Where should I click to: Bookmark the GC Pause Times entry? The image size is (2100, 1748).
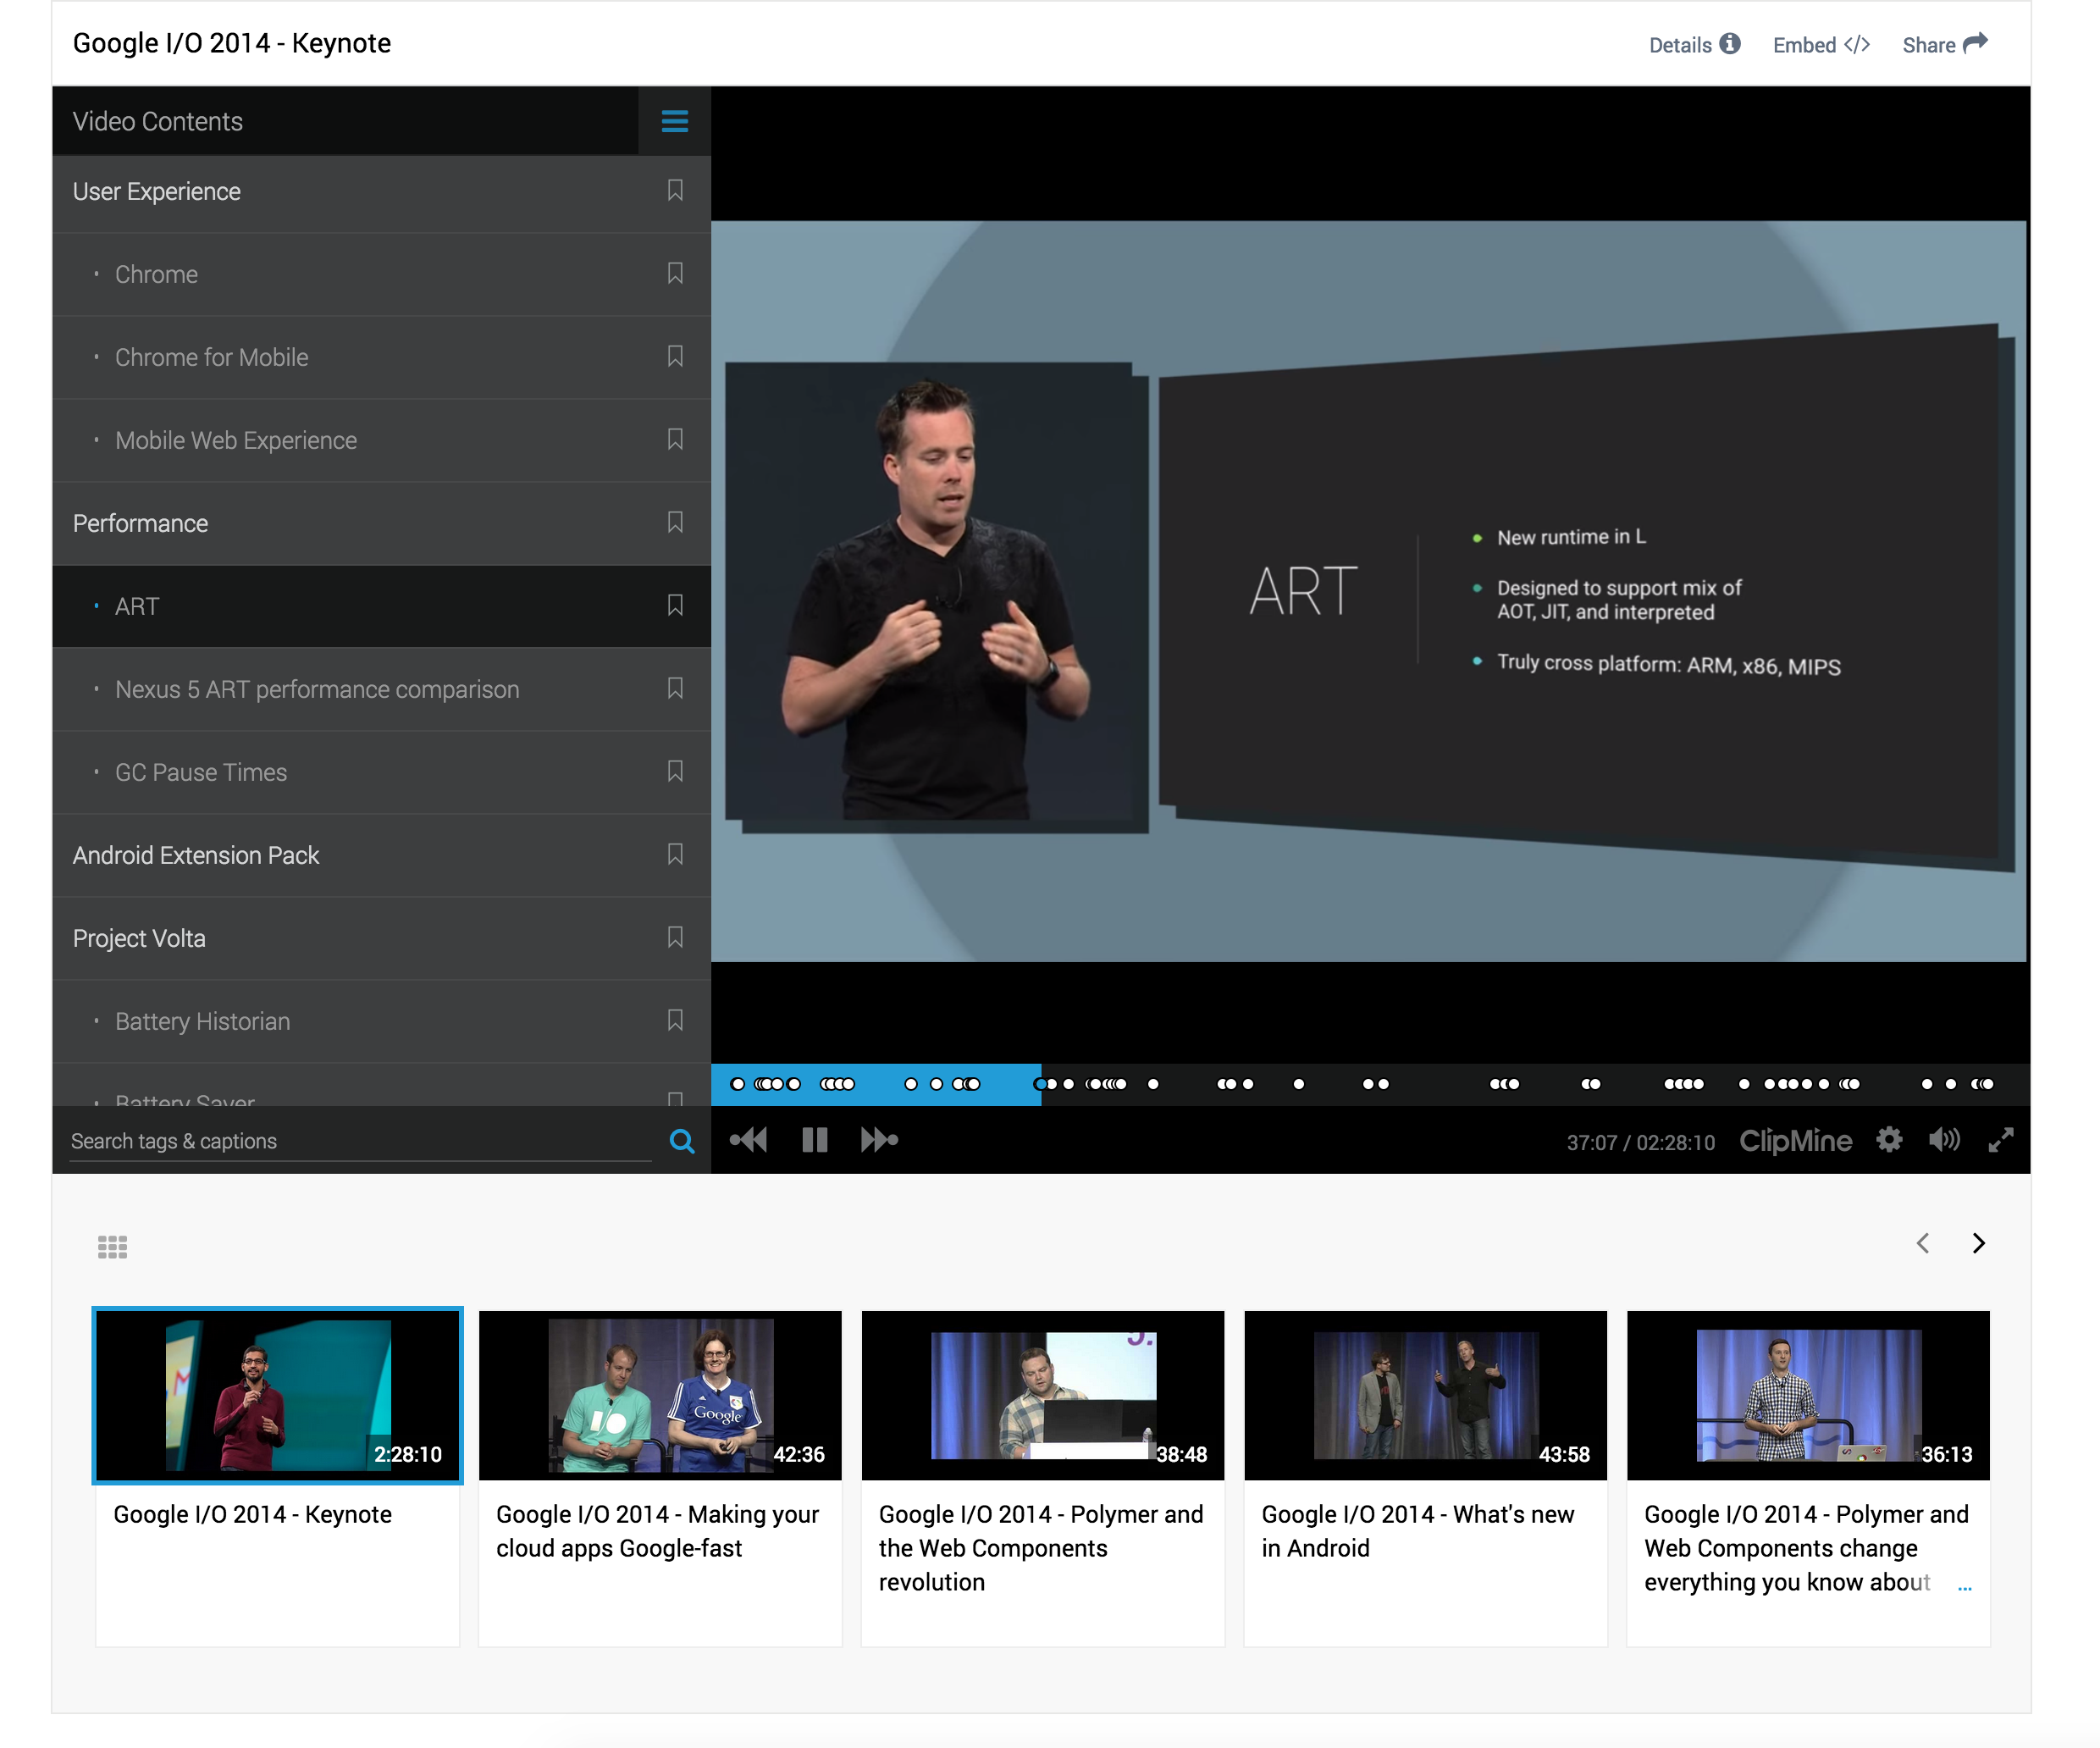click(675, 772)
